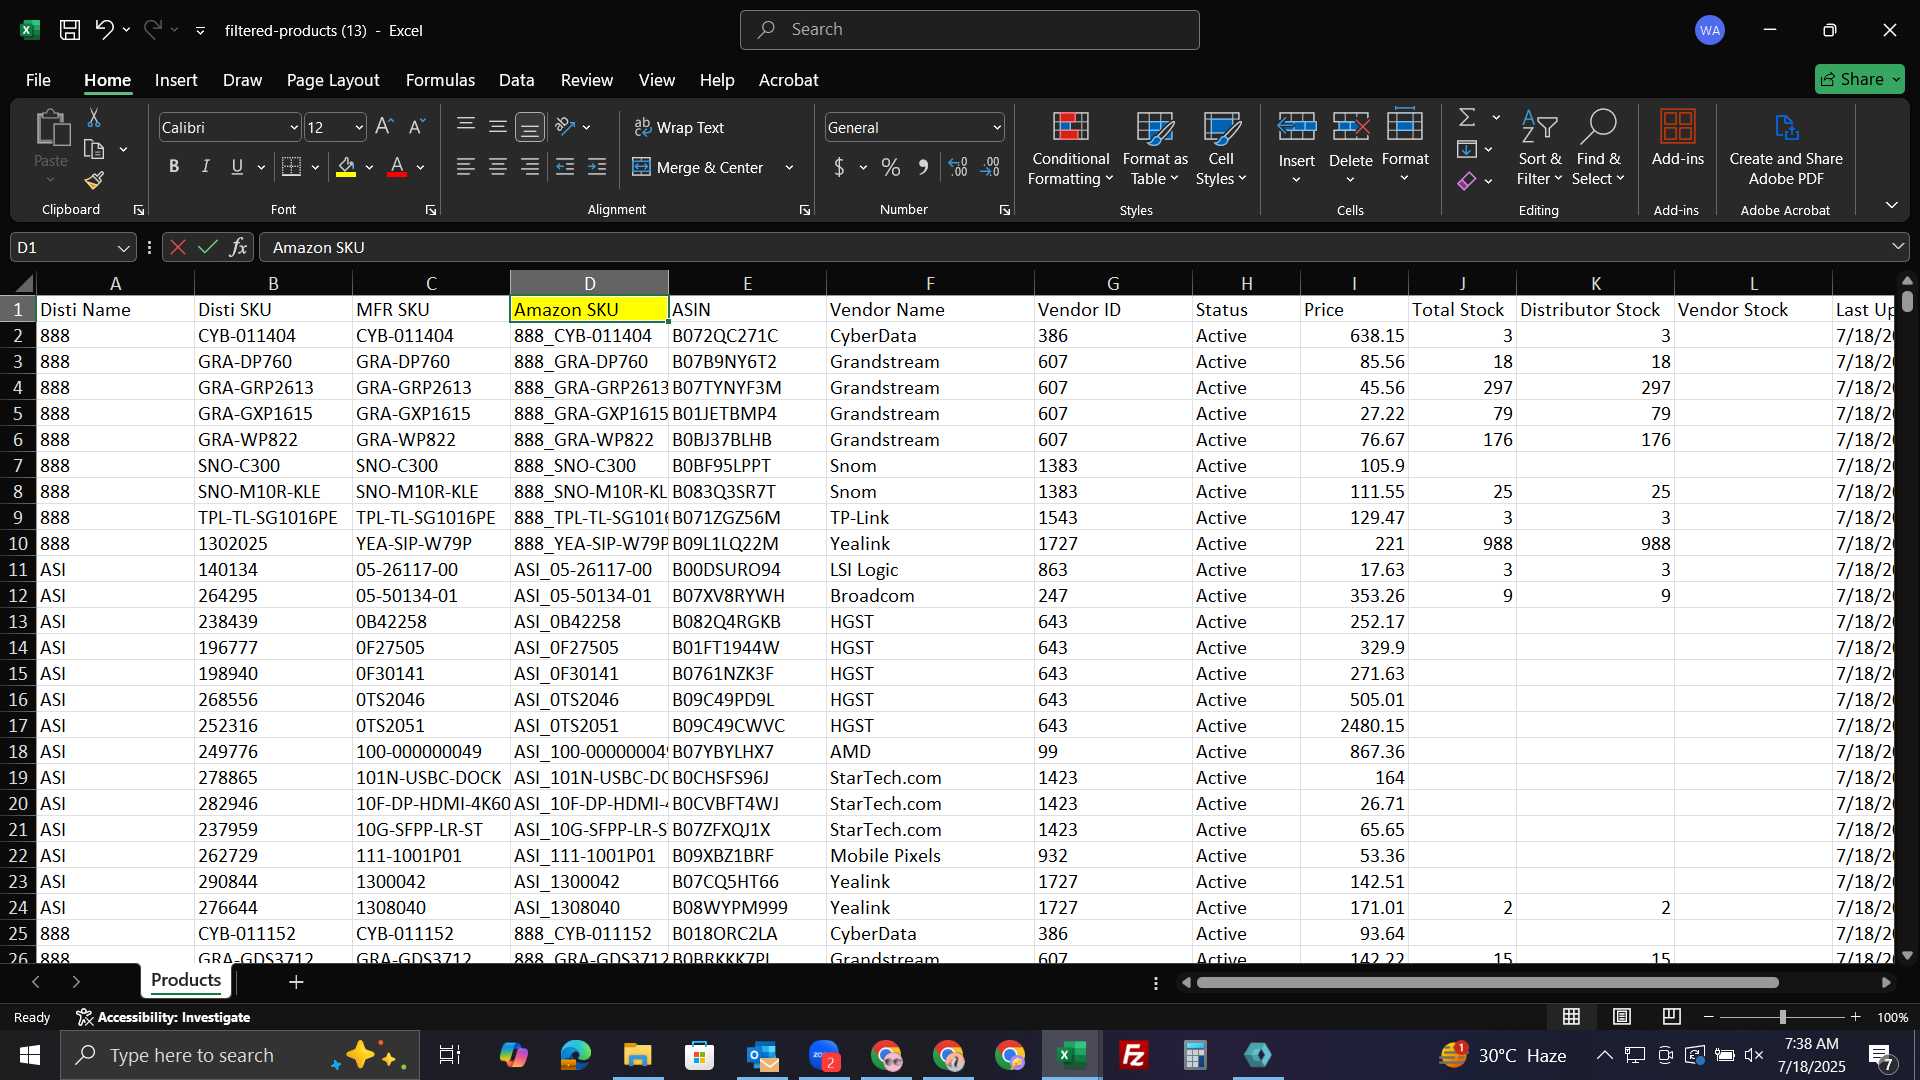The image size is (1920, 1080).
Task: Toggle Italic formatting
Action: tap(206, 167)
